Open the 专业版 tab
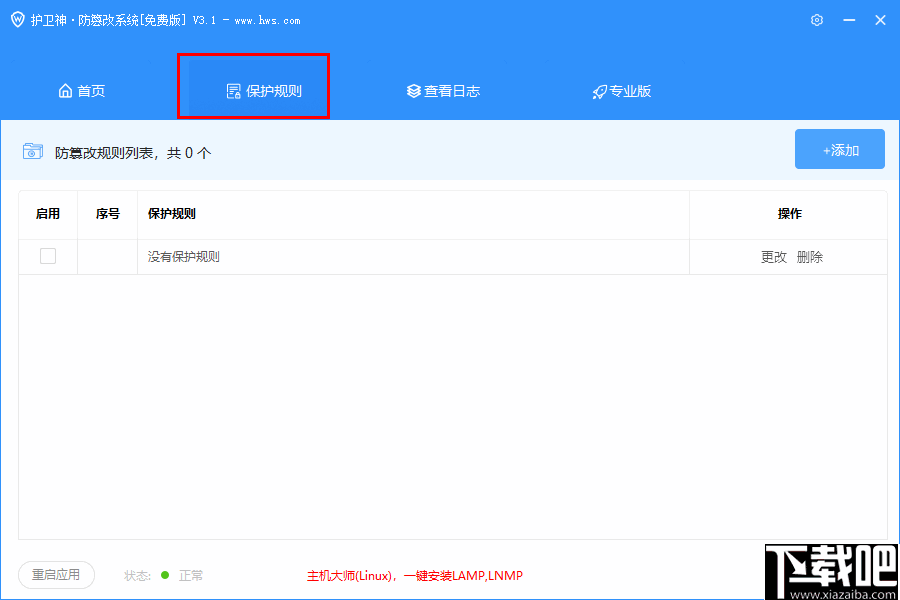This screenshot has width=900, height=600. pyautogui.click(x=621, y=90)
